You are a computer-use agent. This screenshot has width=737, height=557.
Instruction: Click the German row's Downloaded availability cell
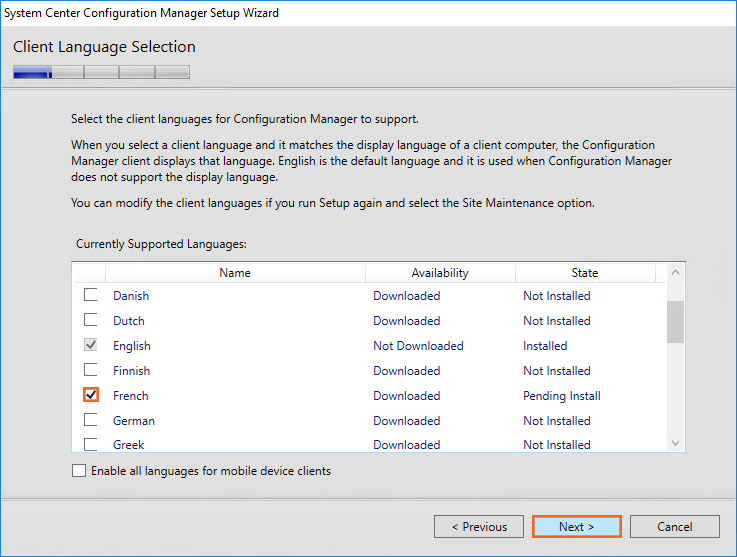point(407,421)
